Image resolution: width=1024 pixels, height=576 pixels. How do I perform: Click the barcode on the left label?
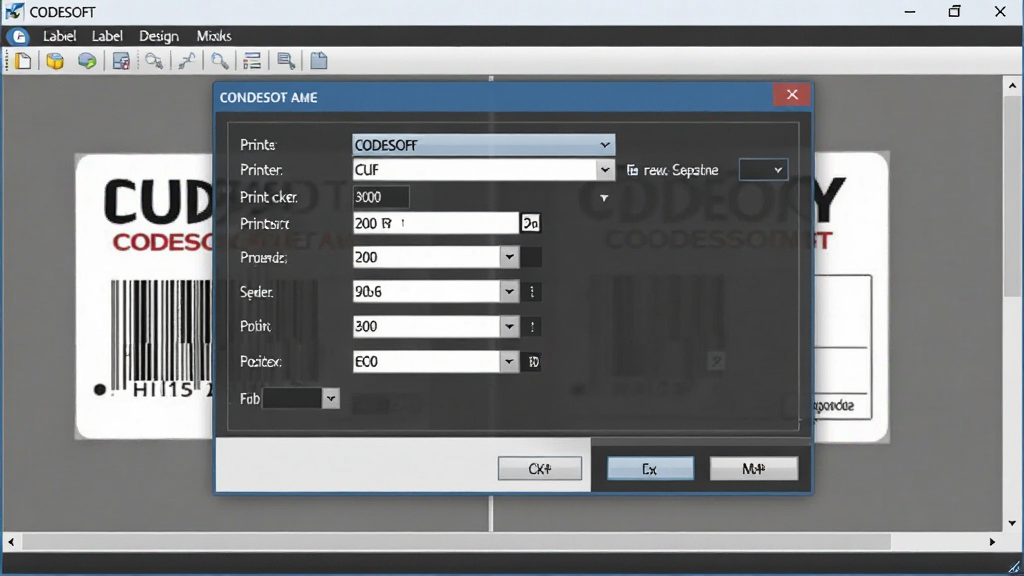[161, 334]
